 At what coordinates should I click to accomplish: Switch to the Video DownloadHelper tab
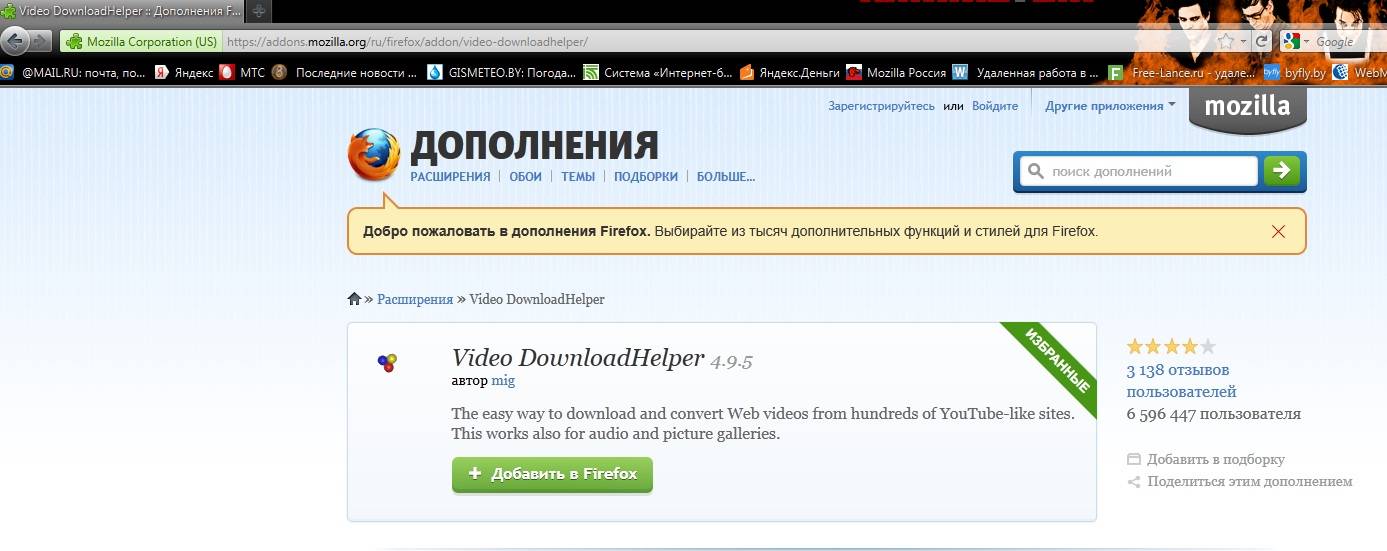tap(120, 11)
